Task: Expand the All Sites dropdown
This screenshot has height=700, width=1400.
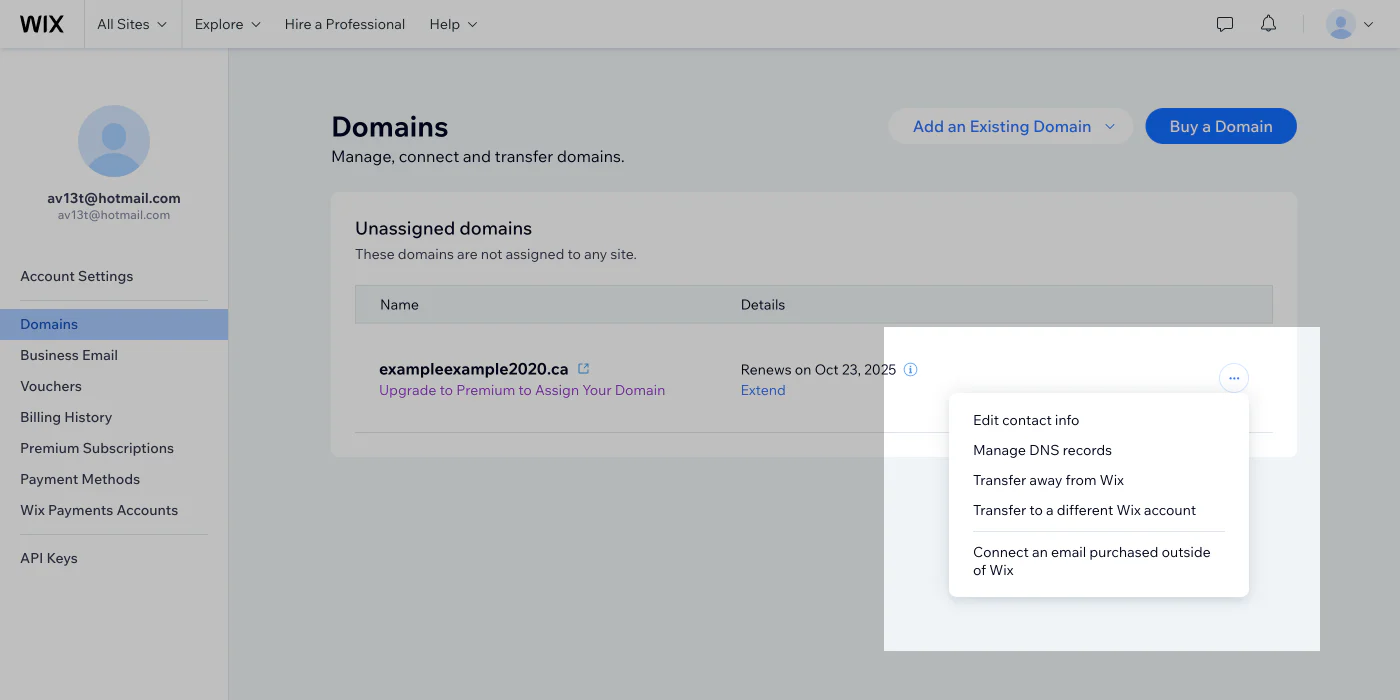Action: click(132, 23)
